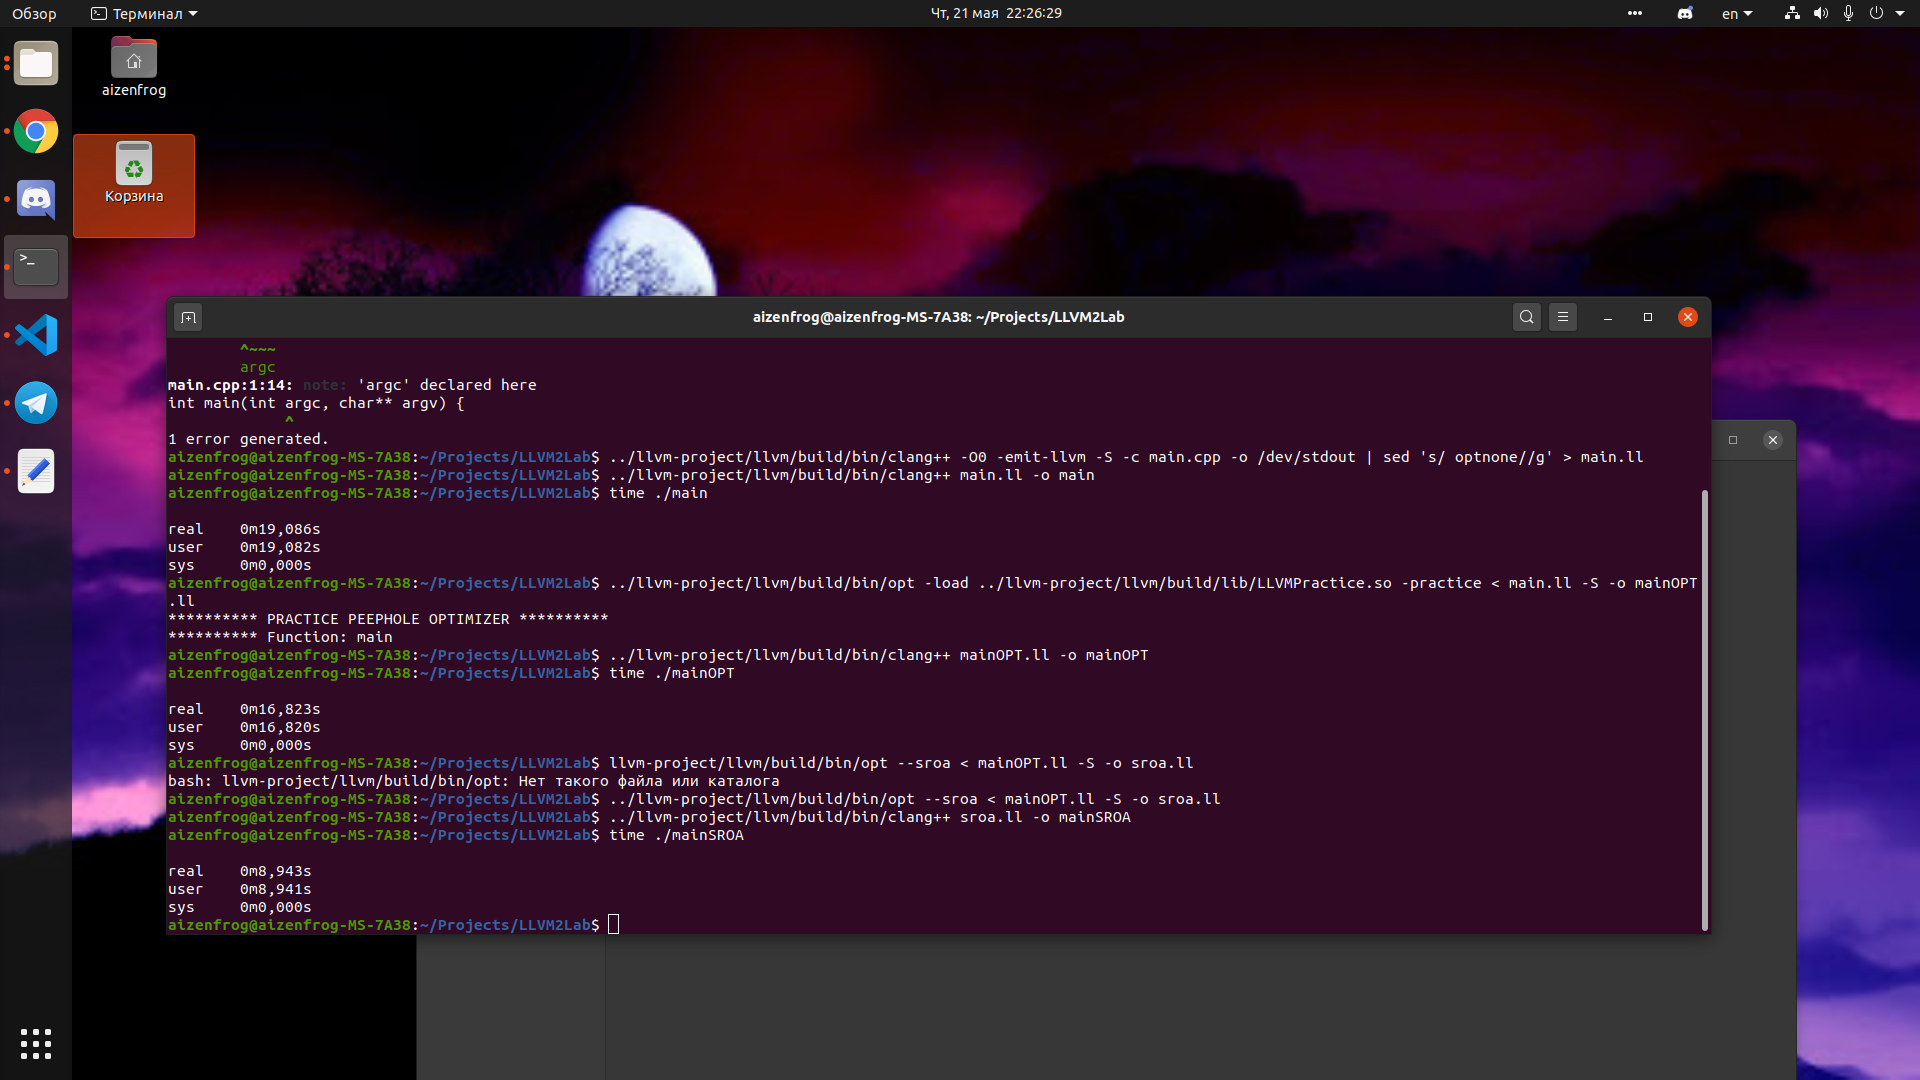Expand the Терминал app menu

pyautogui.click(x=144, y=13)
